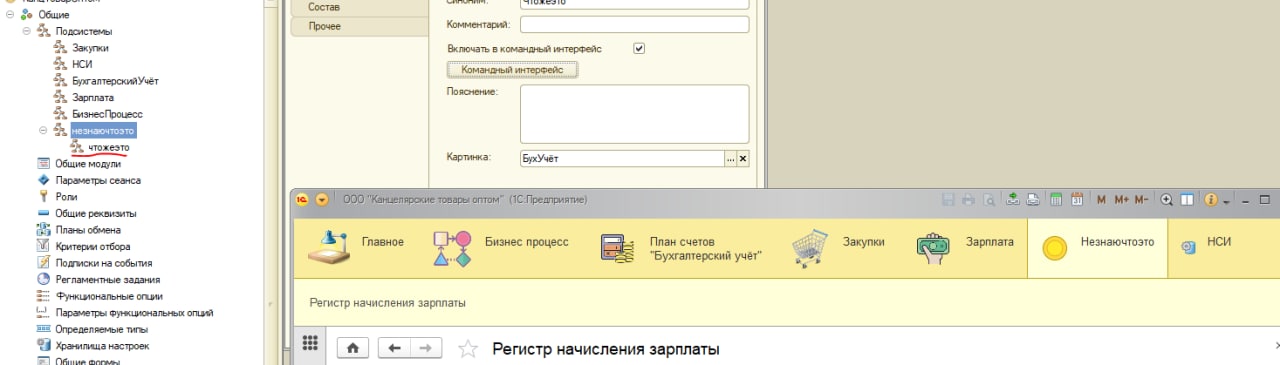Open the Calculator icon in toolbar

1056,200
